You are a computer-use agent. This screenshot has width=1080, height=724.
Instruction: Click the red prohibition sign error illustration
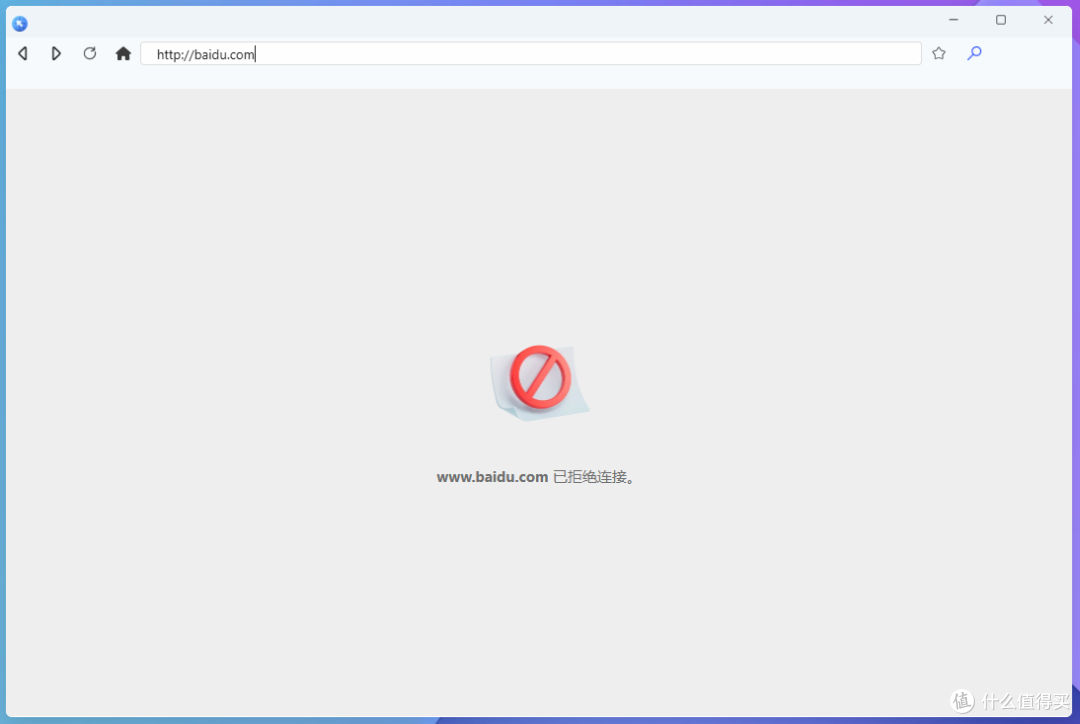click(x=539, y=378)
